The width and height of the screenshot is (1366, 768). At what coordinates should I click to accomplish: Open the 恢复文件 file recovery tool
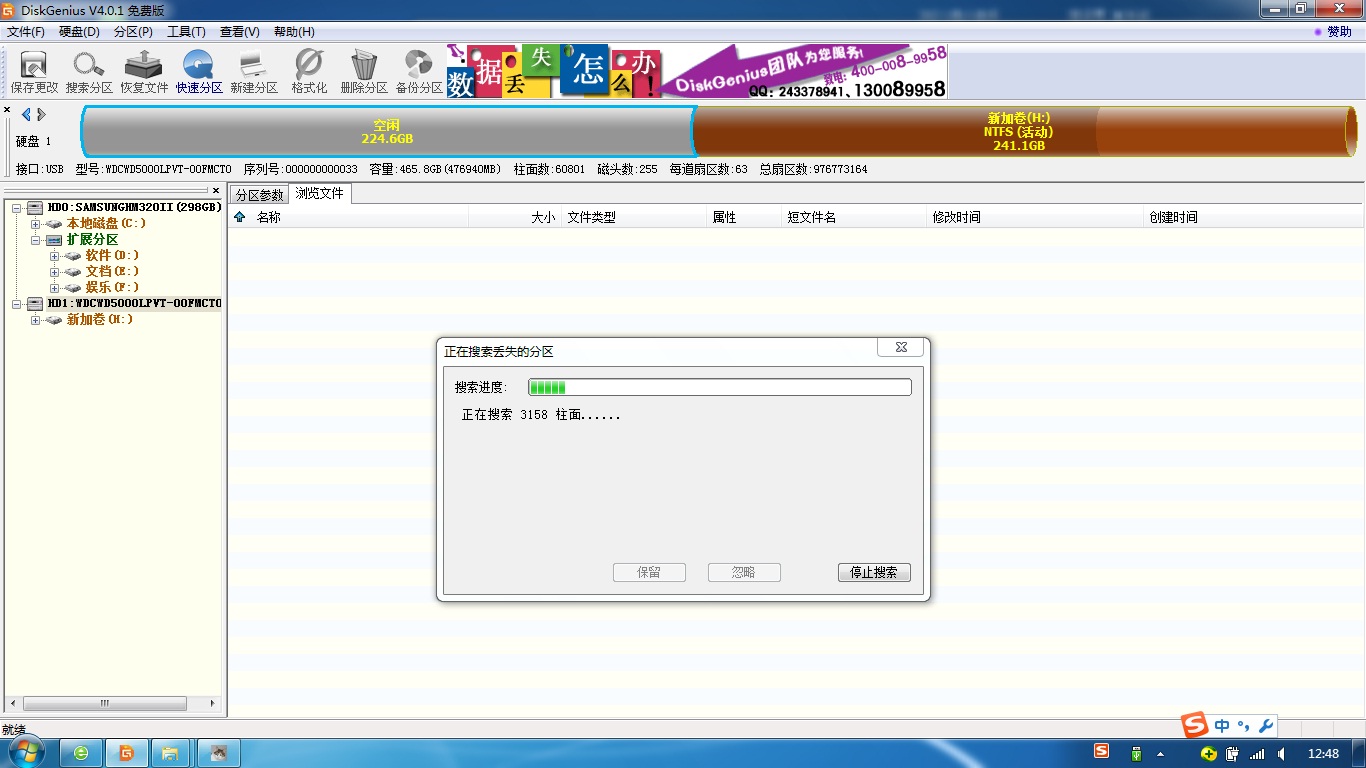click(x=144, y=72)
